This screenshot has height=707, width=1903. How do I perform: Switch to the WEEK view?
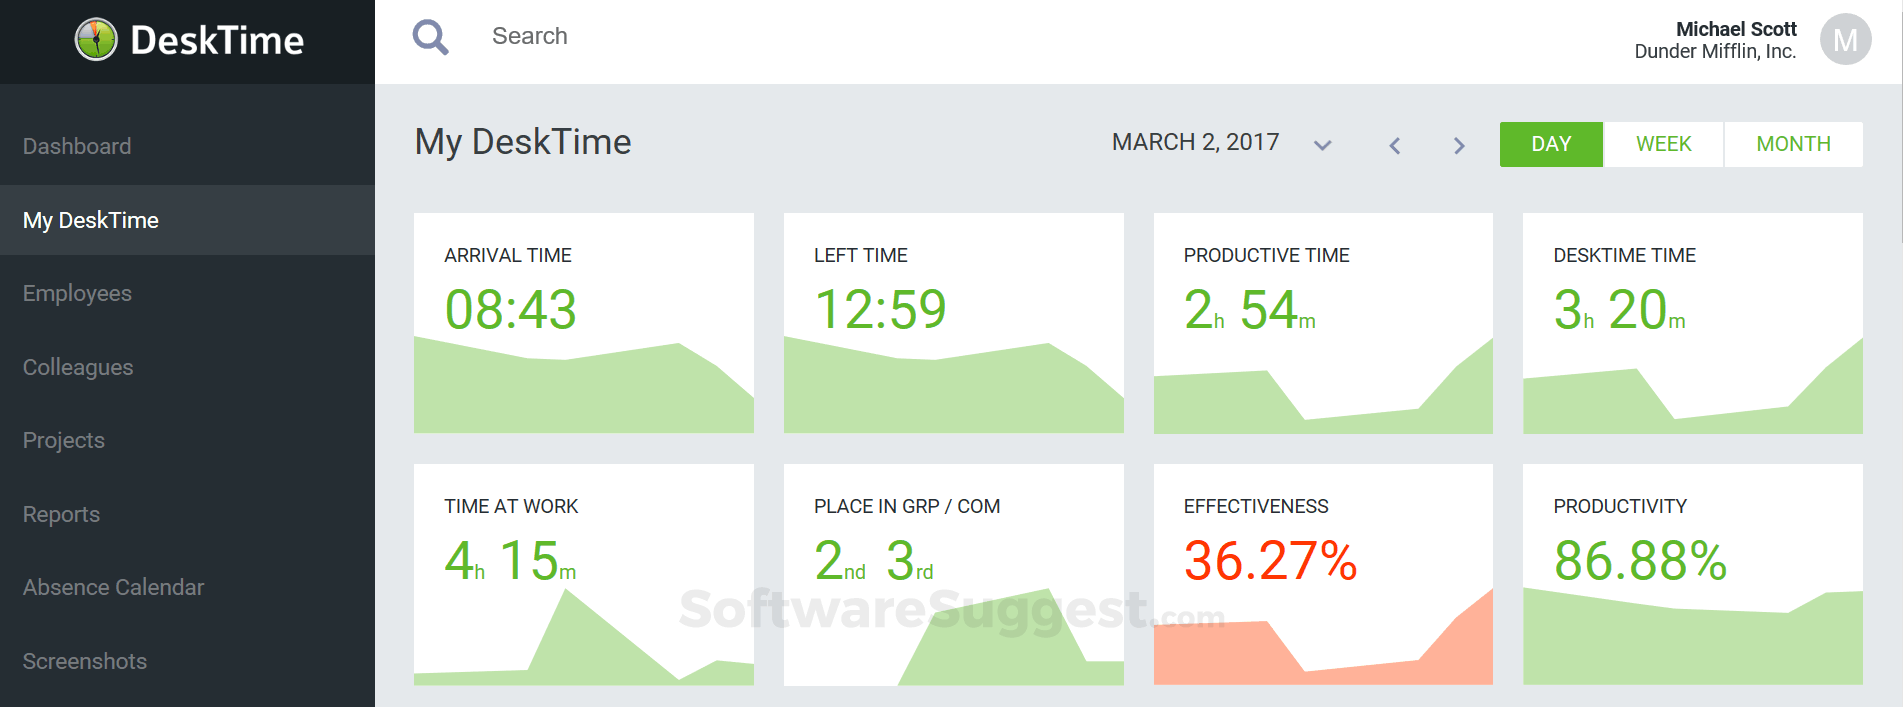(x=1663, y=144)
